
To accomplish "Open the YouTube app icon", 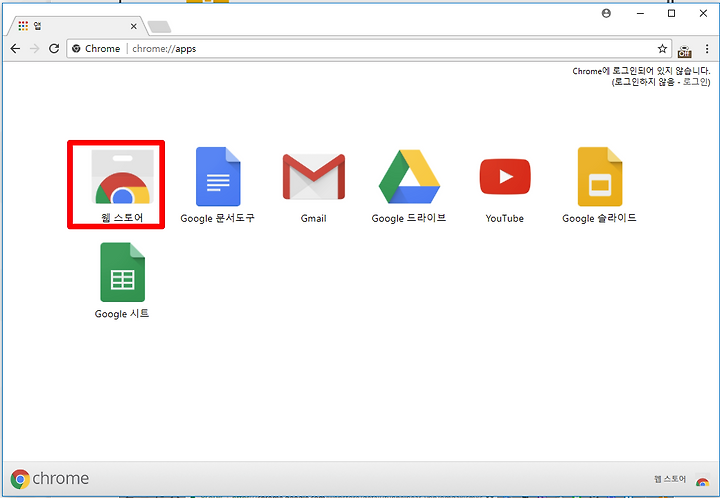I will [x=505, y=177].
